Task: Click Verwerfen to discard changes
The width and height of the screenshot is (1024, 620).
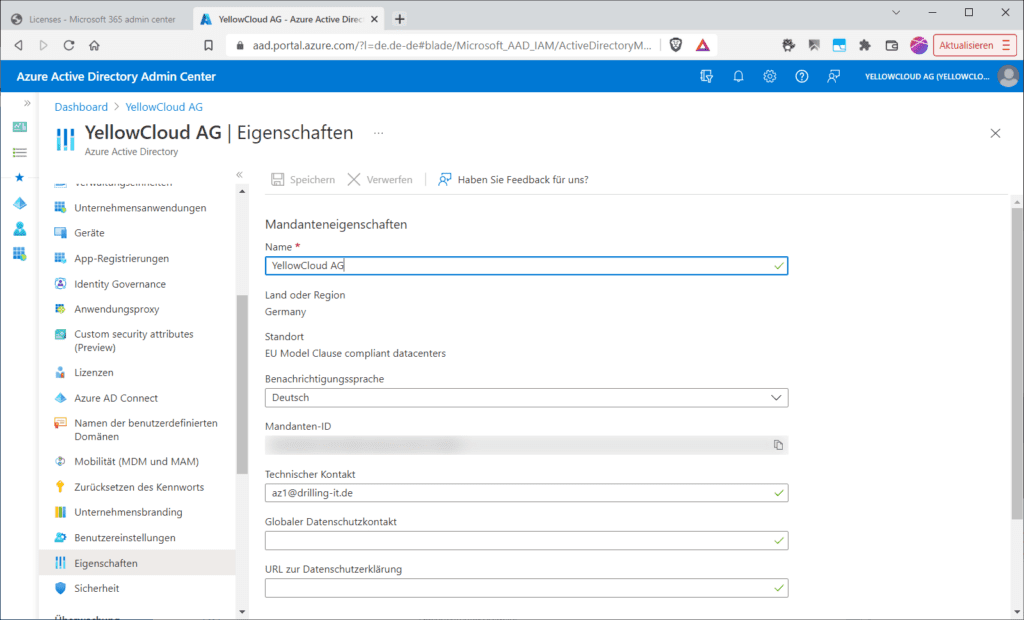Action: tap(380, 180)
